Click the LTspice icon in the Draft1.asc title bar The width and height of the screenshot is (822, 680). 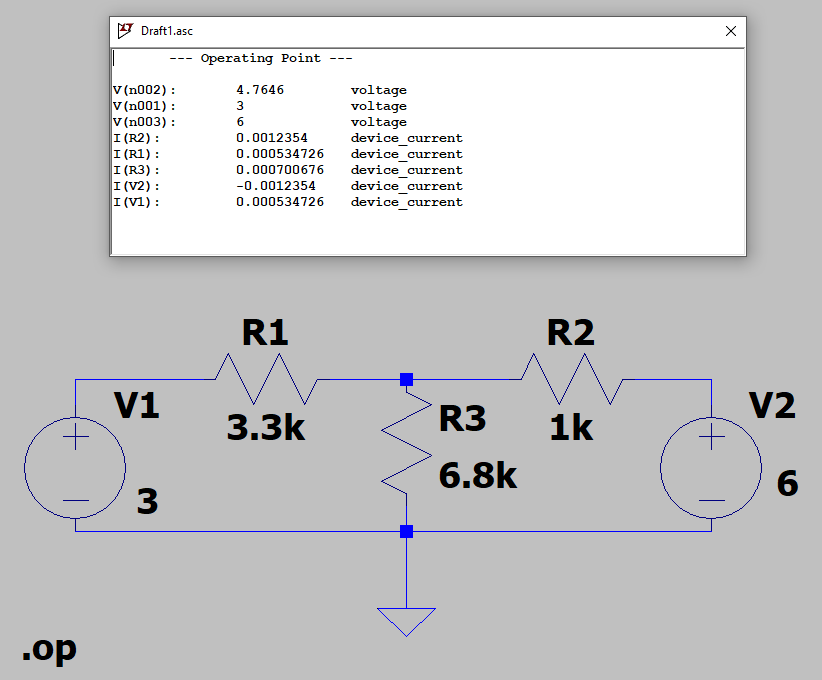(x=125, y=30)
